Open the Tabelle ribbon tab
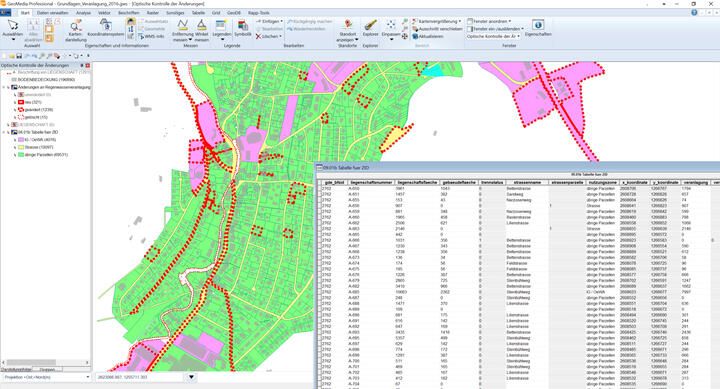 [x=198, y=13]
